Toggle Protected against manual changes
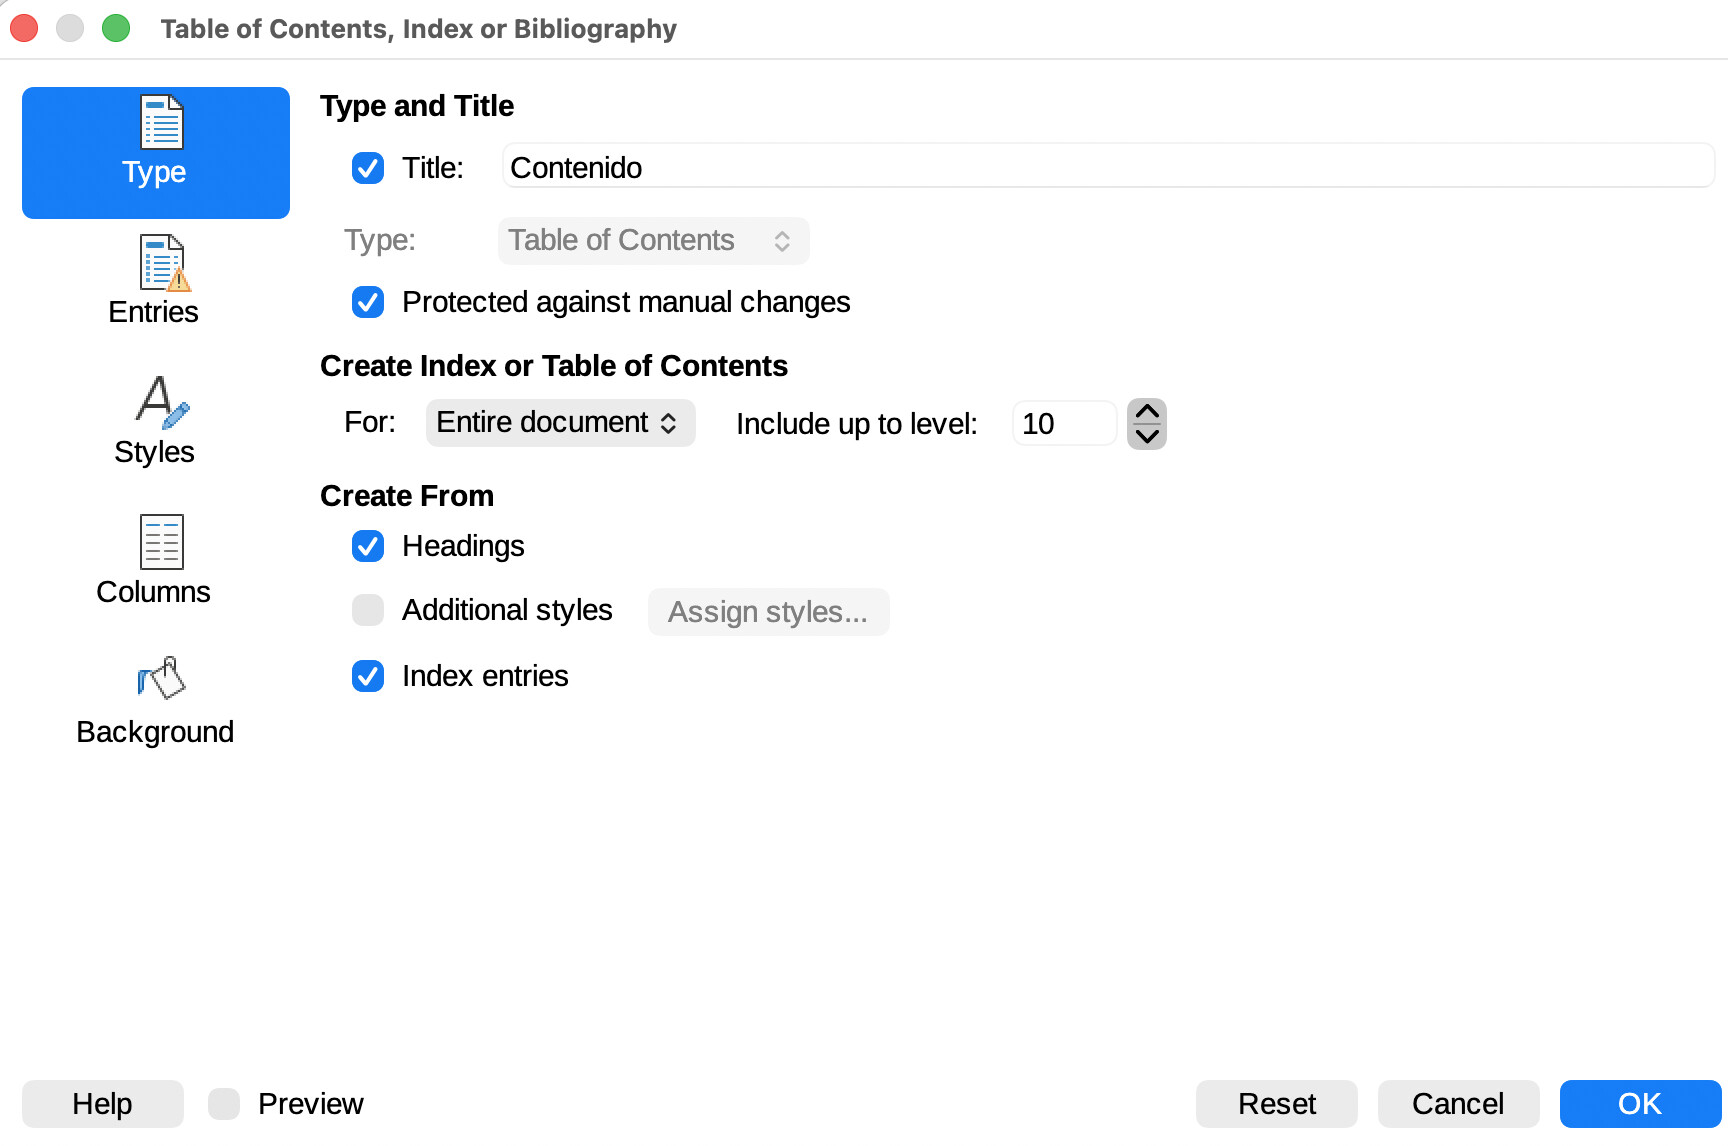This screenshot has width=1728, height=1146. click(x=368, y=302)
